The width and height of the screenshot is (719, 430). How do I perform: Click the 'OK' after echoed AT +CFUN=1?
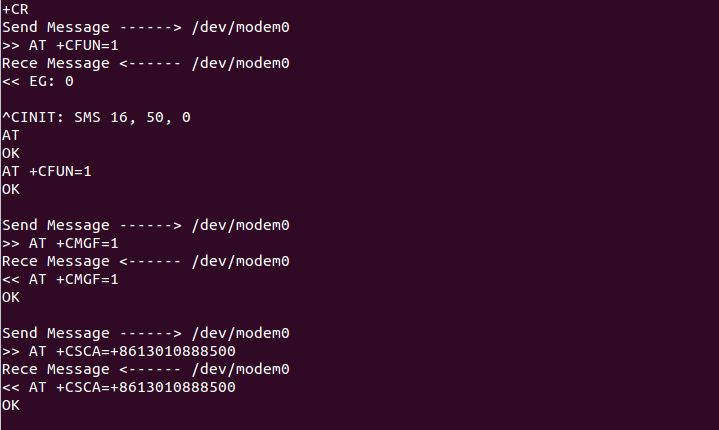(x=11, y=189)
